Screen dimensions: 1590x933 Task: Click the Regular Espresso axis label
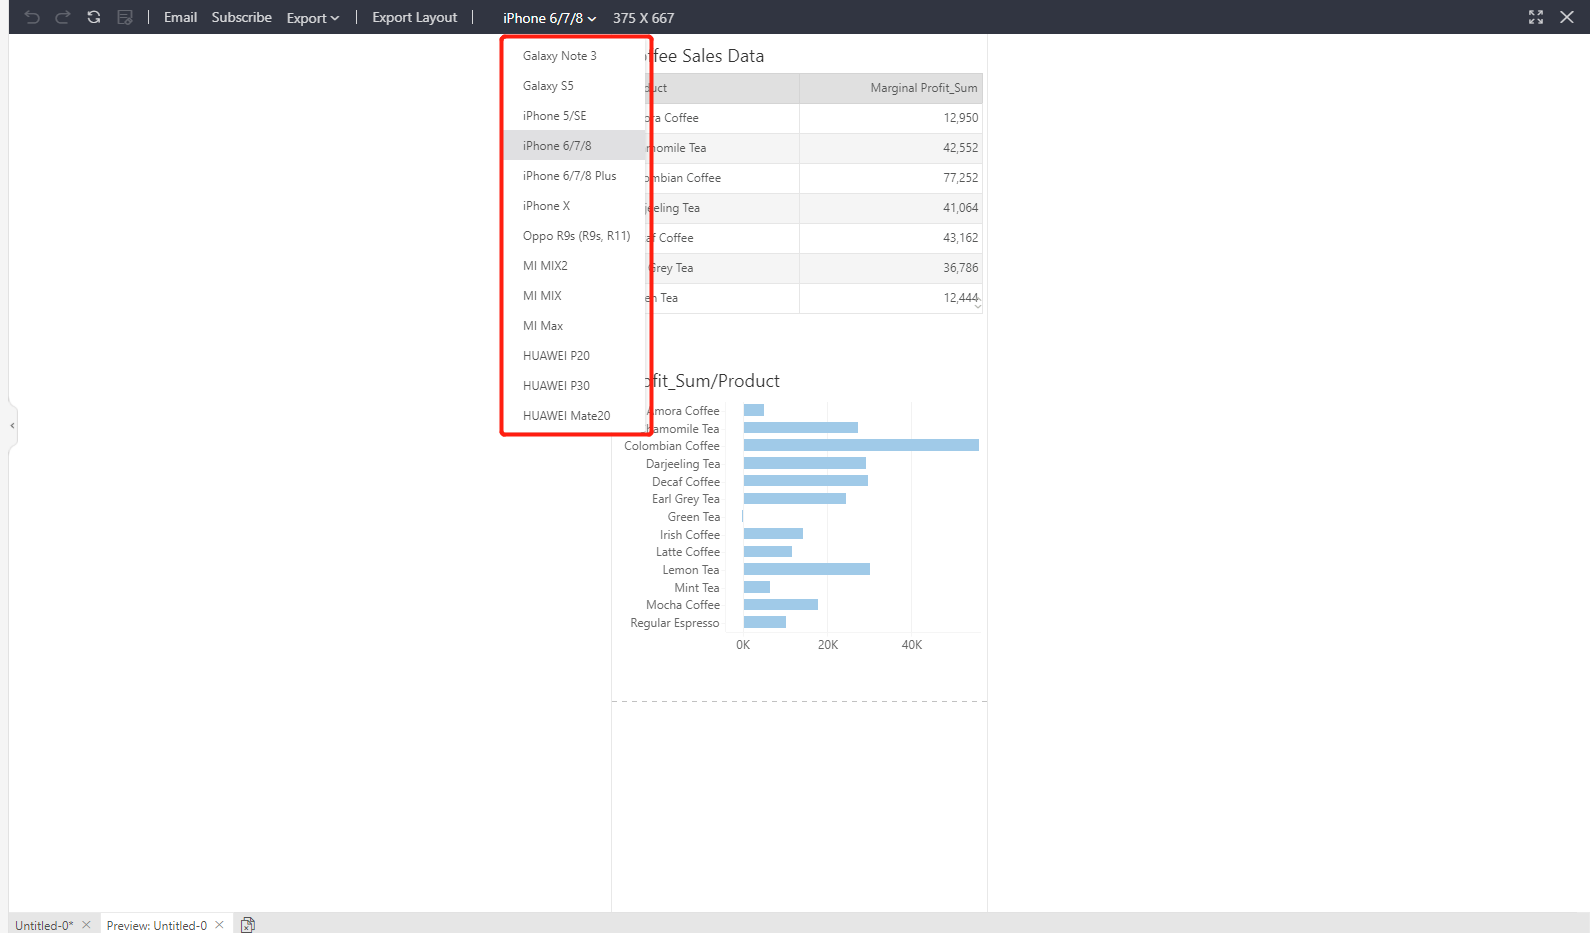[675, 623]
